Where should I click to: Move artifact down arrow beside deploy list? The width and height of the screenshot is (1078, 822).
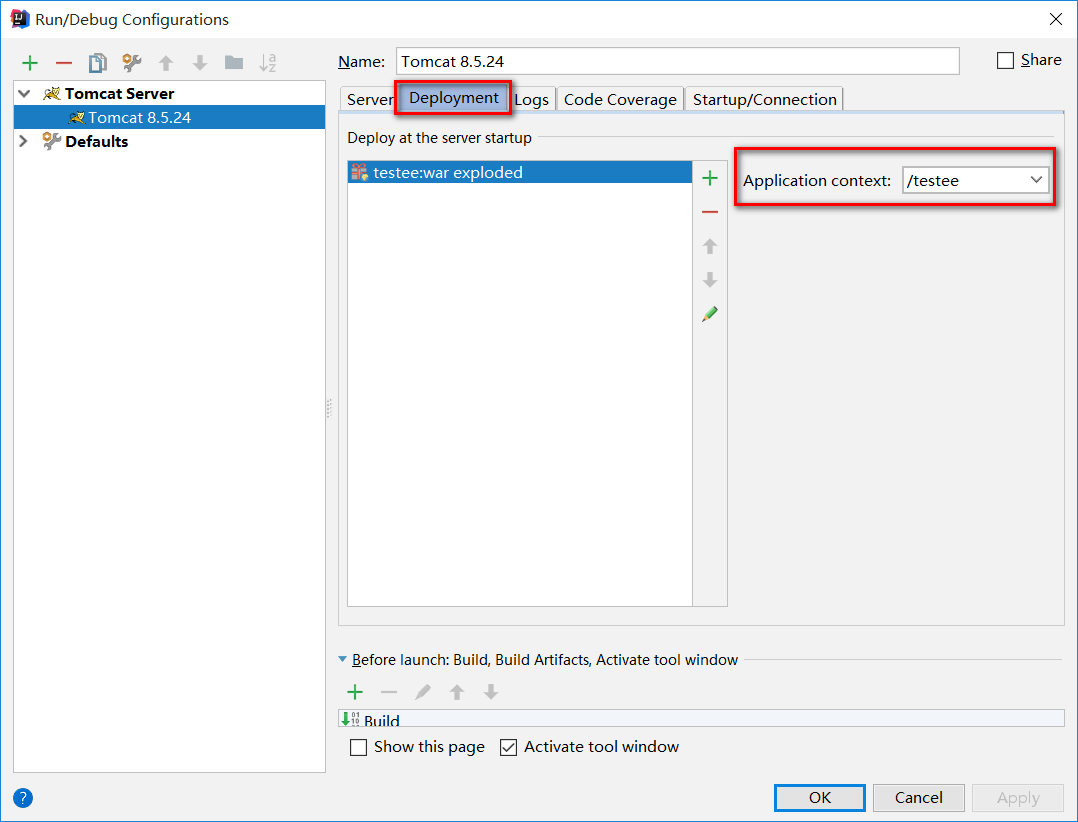pos(710,280)
